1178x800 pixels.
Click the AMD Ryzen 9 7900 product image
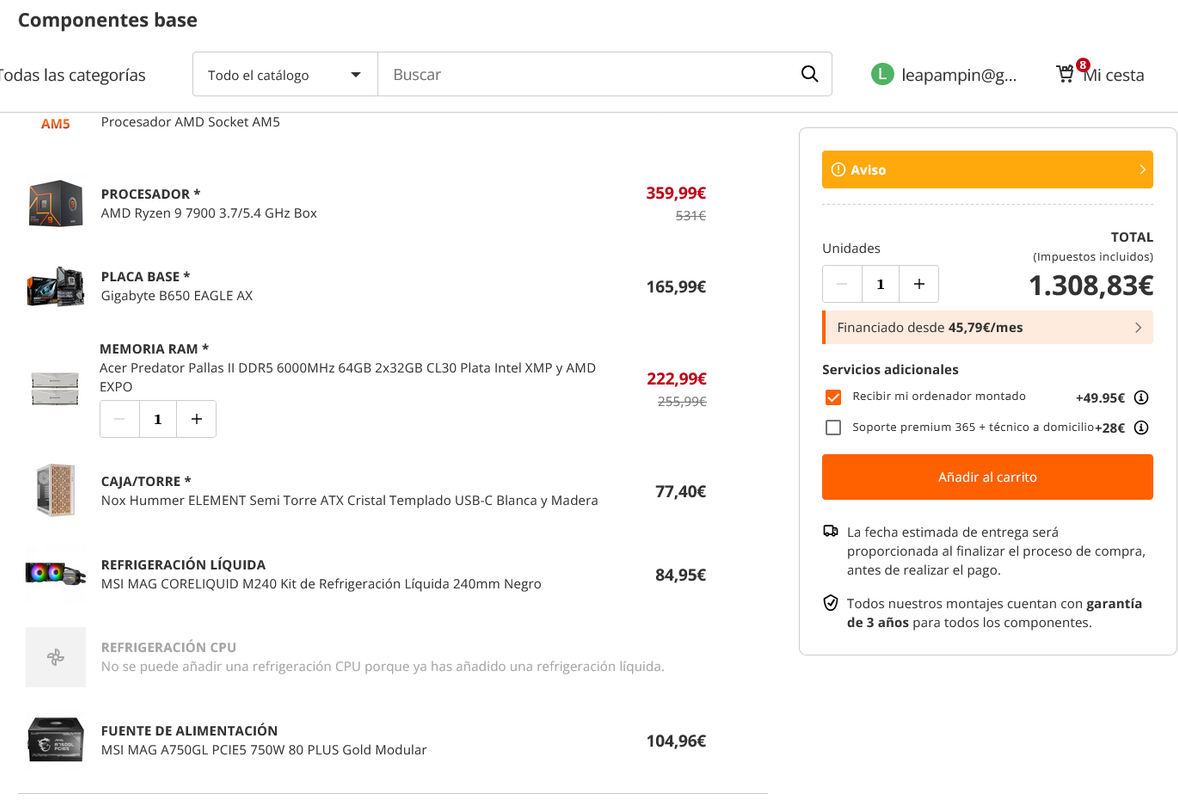coord(56,203)
